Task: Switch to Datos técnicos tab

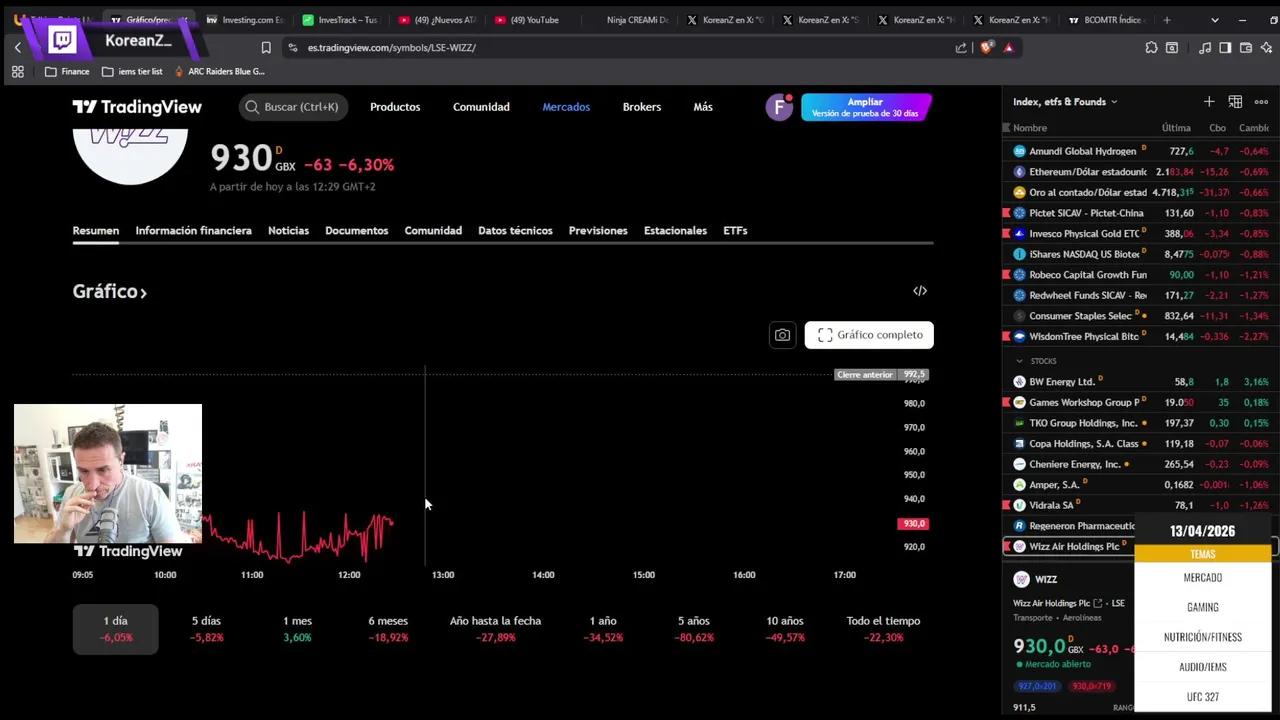Action: pos(515,231)
